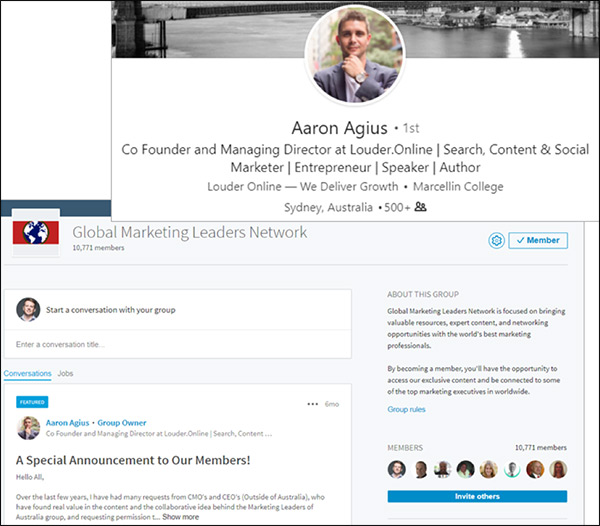The width and height of the screenshot is (600, 526).
Task: Open the three-dot menu on featured post
Action: (313, 404)
